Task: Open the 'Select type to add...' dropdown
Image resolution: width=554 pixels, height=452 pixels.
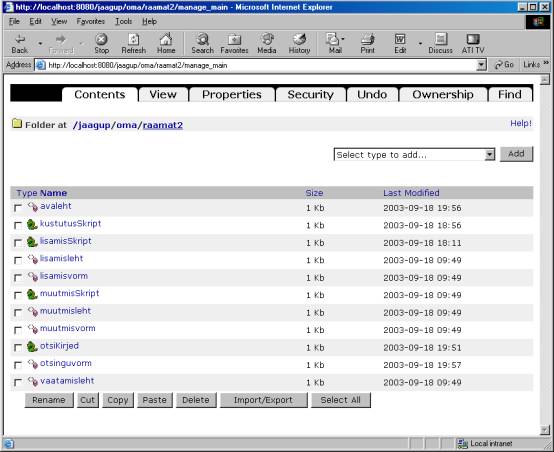Action: pyautogui.click(x=414, y=154)
